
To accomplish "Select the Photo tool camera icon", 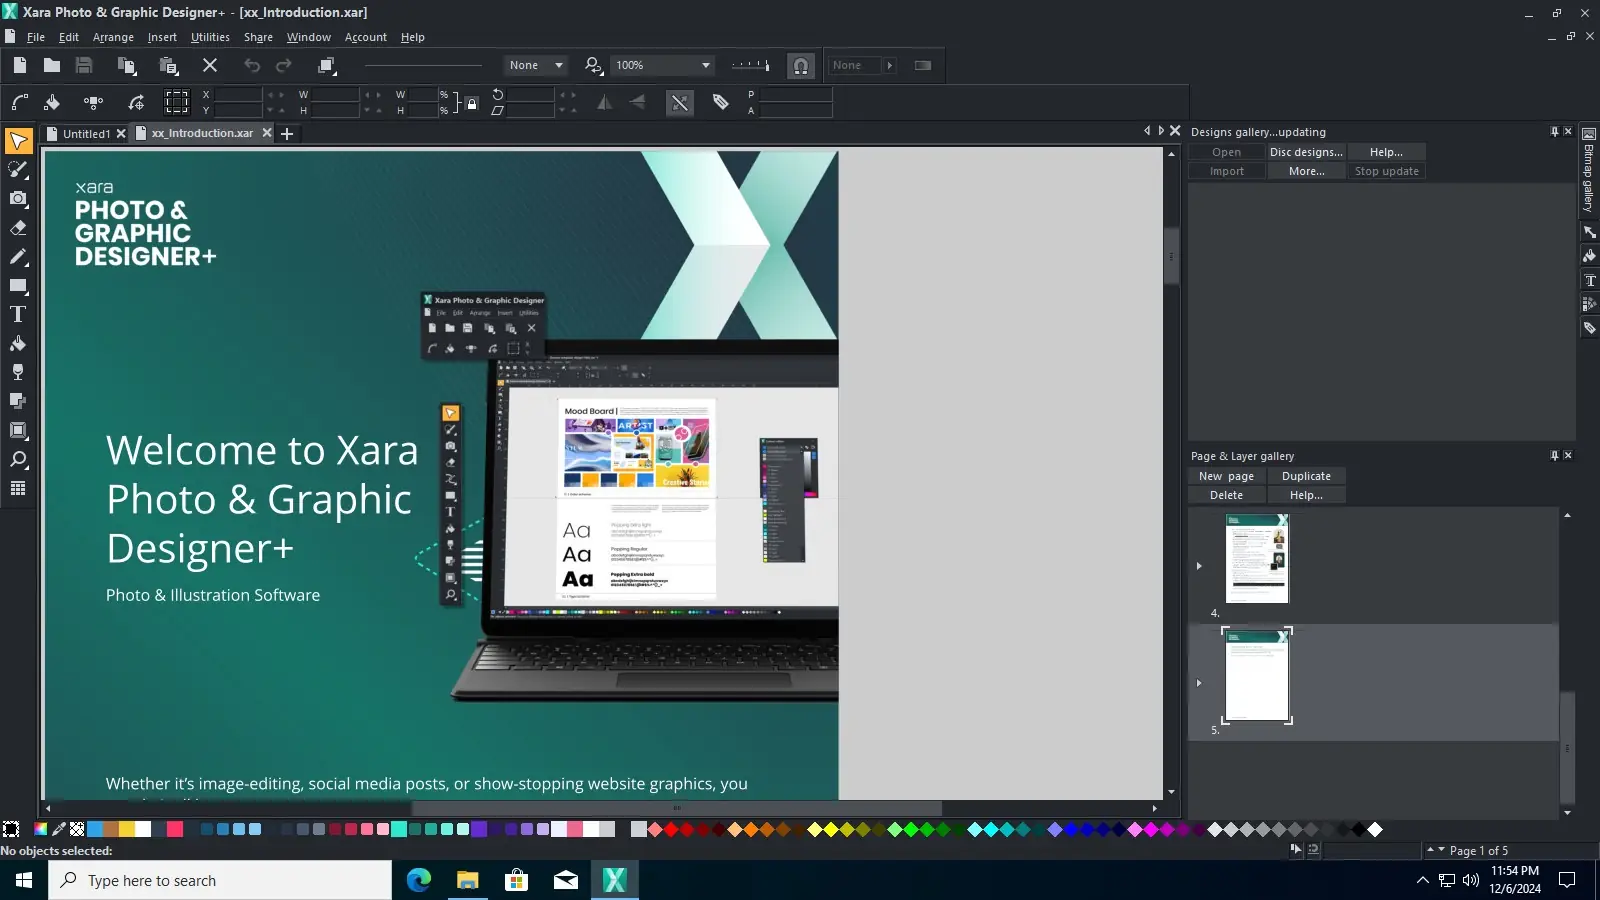I will click(x=18, y=199).
